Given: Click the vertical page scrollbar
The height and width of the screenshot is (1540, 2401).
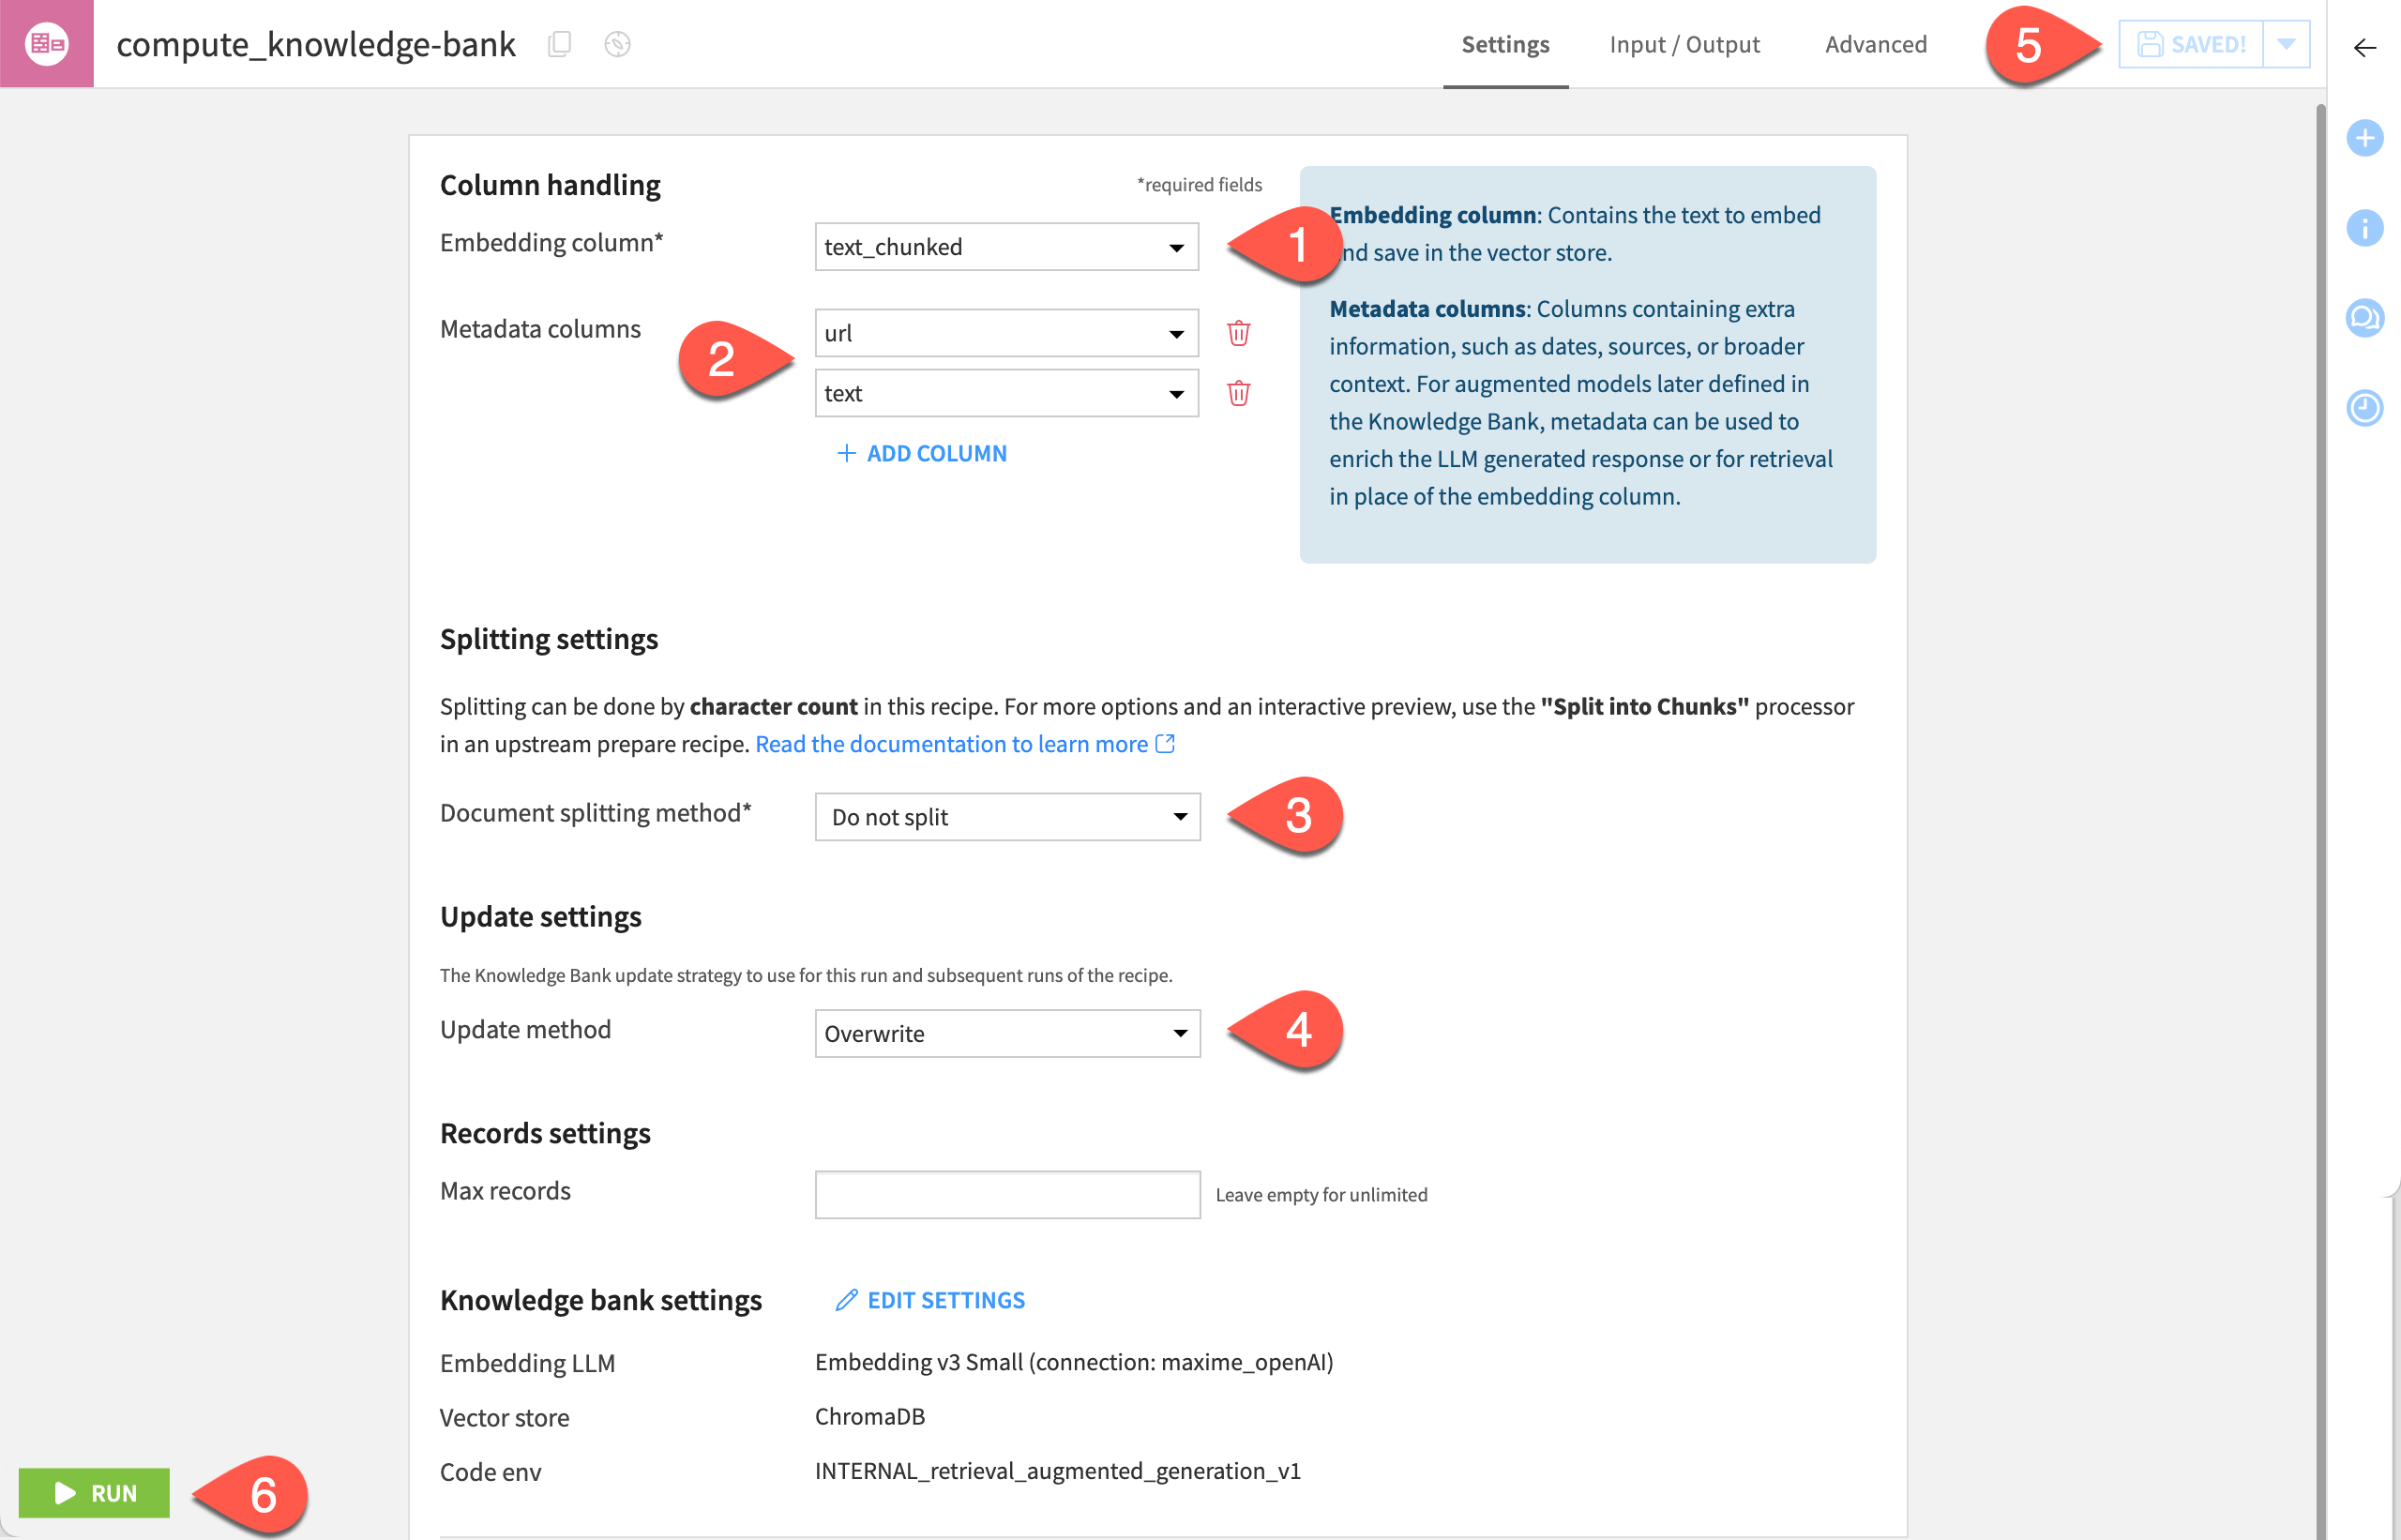Looking at the screenshot, I should pos(2321,820).
